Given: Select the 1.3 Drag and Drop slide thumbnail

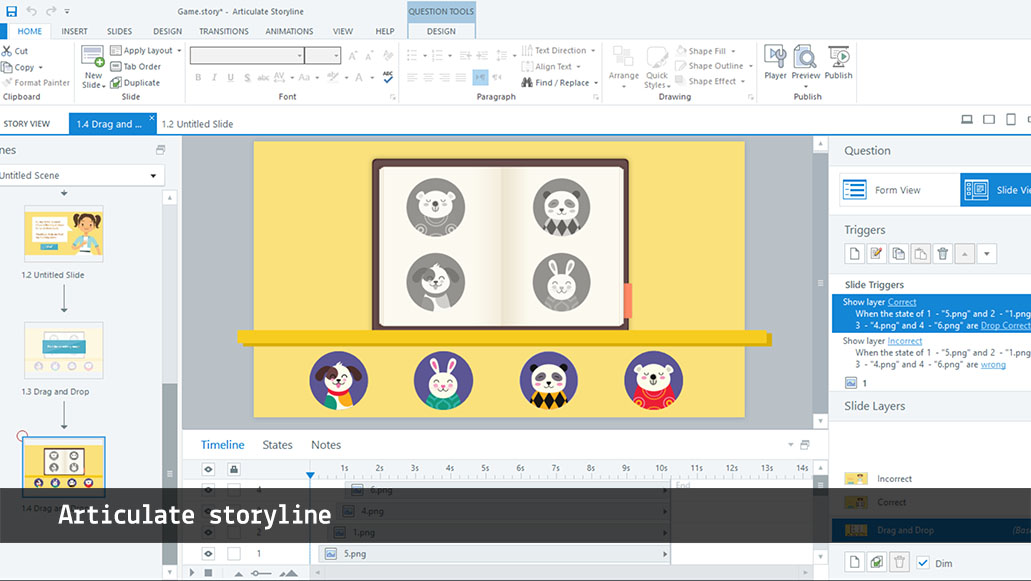Looking at the screenshot, I should (64, 348).
